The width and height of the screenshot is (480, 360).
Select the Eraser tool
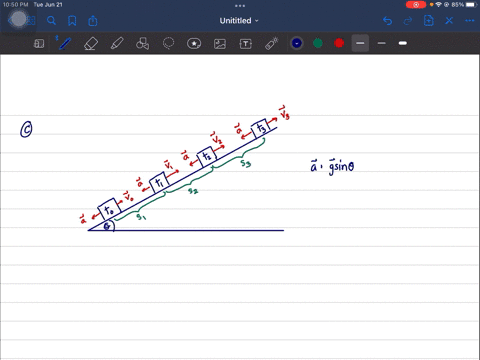tap(91, 43)
